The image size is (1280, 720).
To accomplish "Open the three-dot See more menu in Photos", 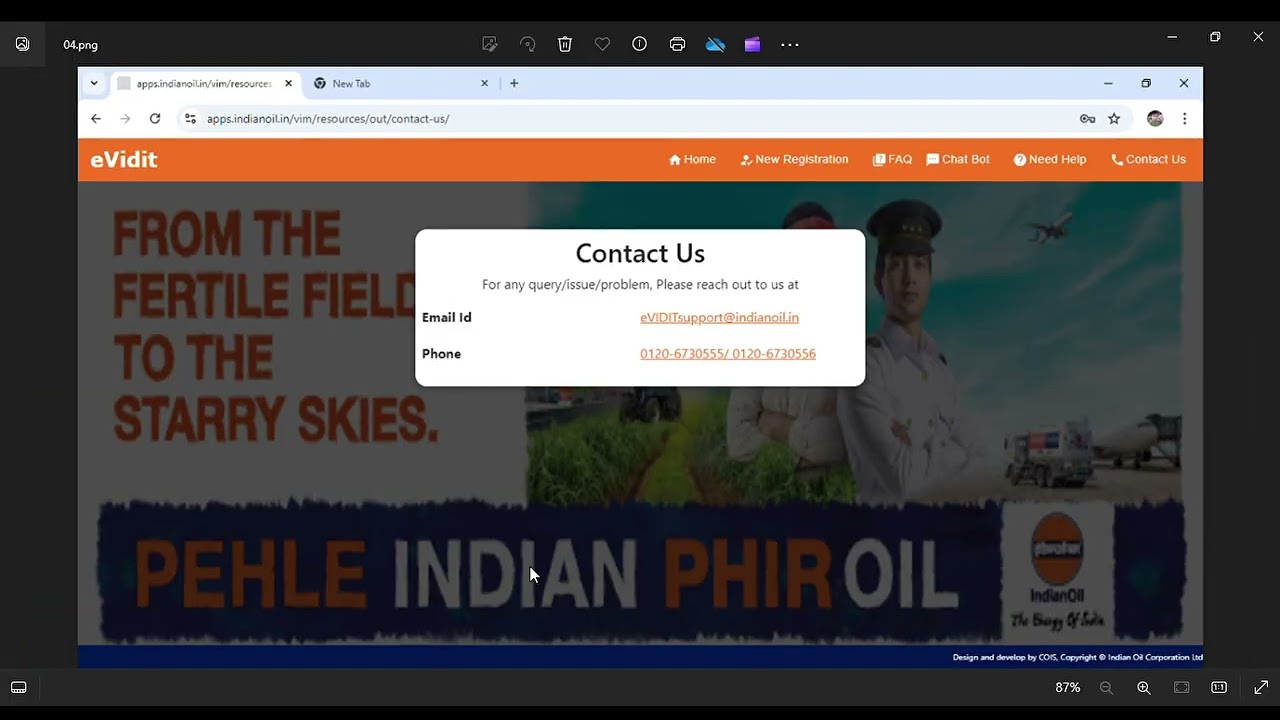I will [790, 44].
